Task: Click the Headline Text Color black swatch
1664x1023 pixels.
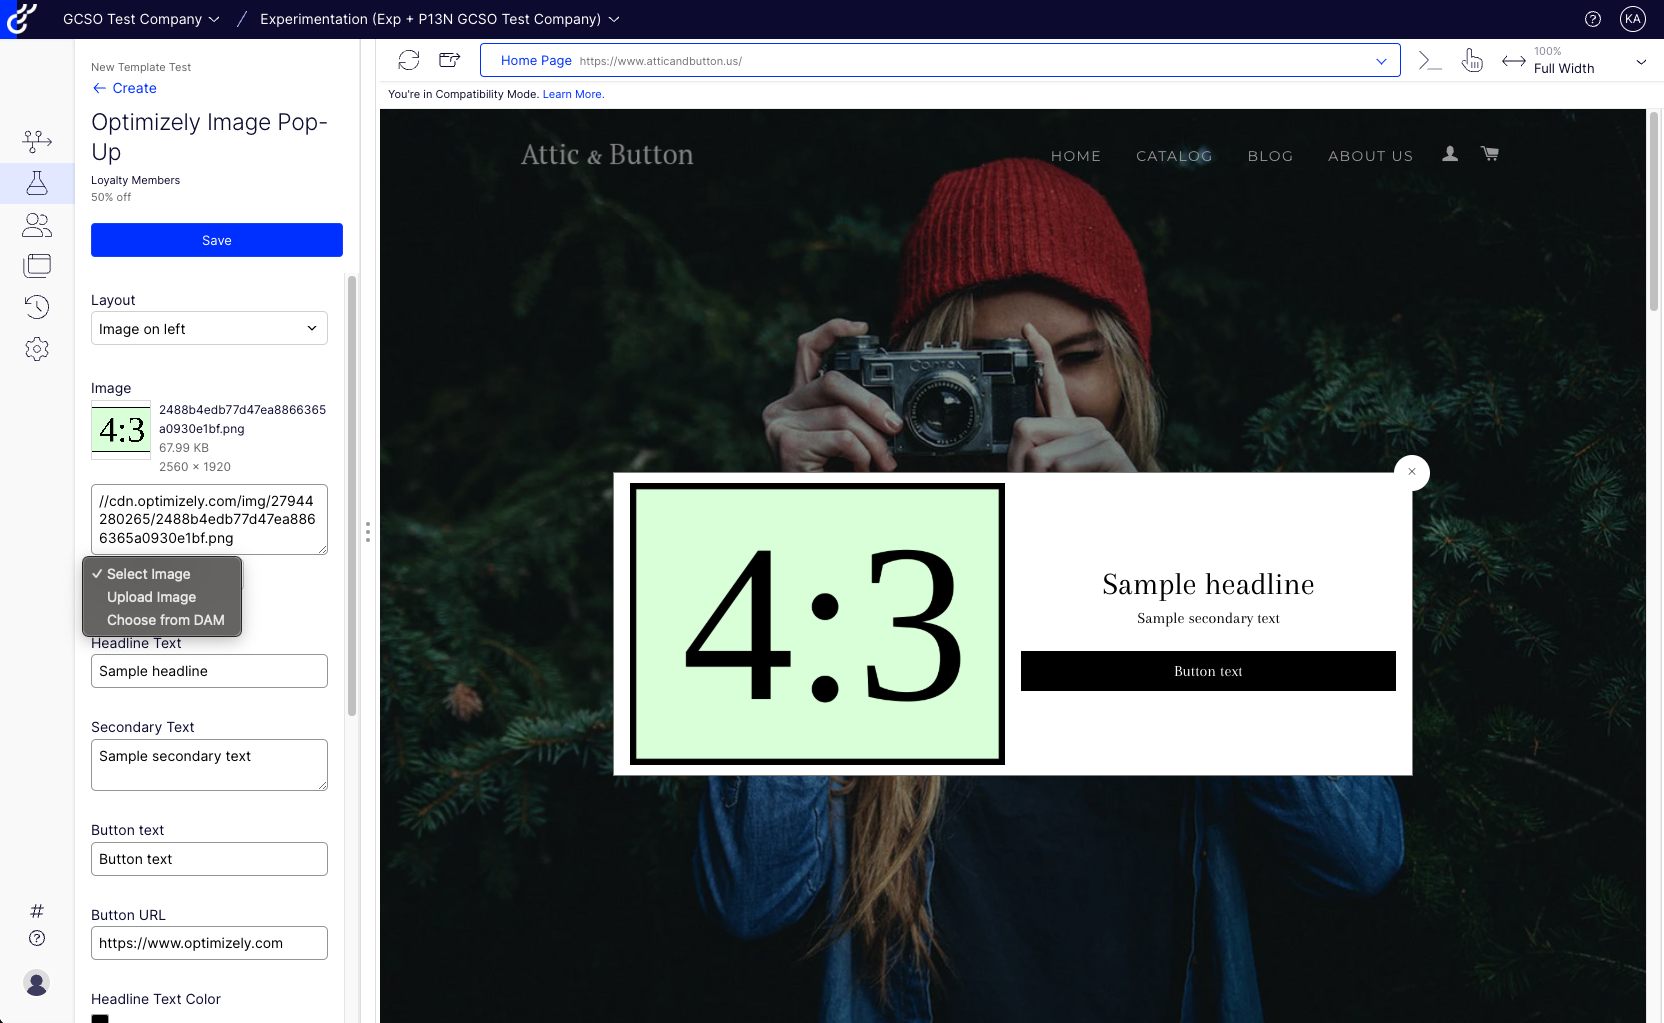Action: [100, 1018]
